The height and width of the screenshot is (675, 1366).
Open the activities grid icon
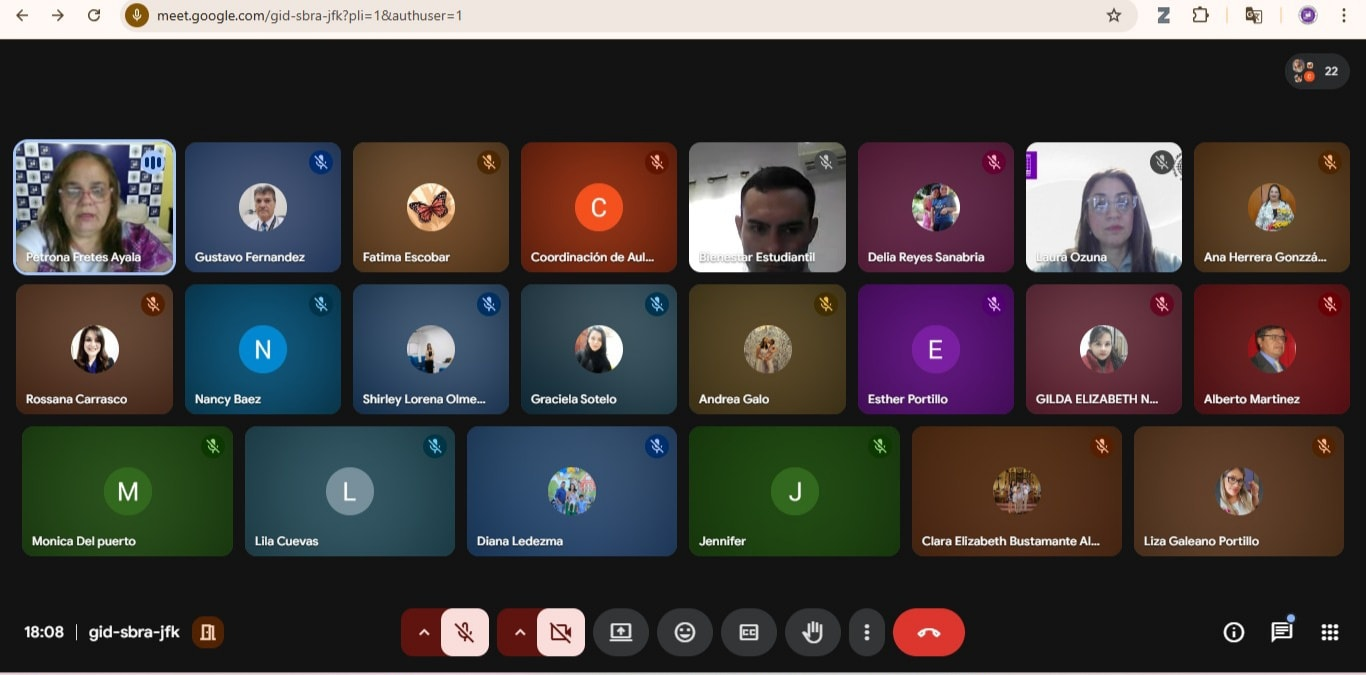click(1329, 632)
